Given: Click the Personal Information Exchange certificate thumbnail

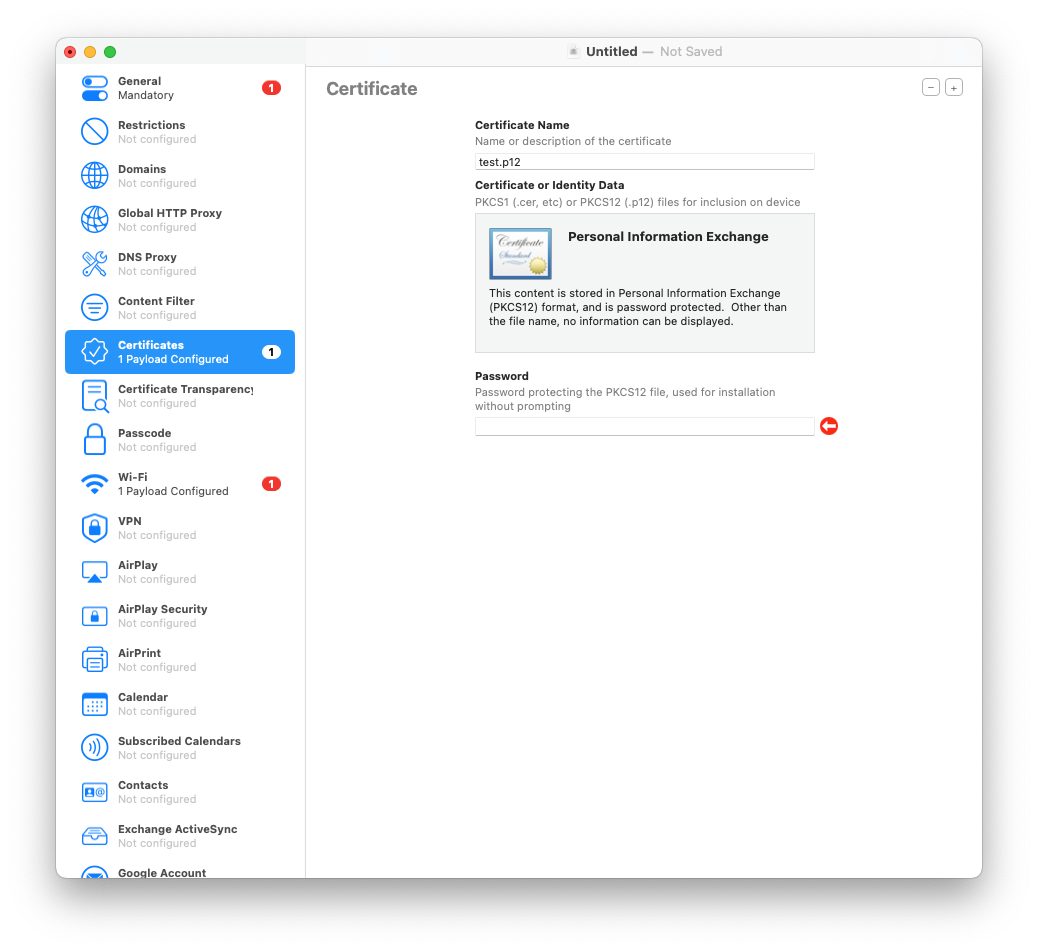Looking at the screenshot, I should click(520, 254).
